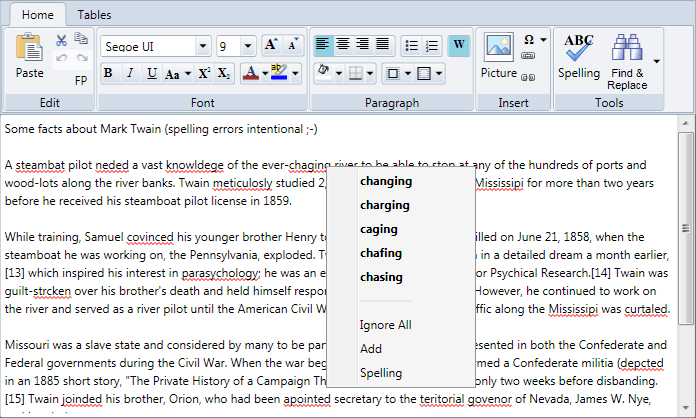
Task: Select Ignore All in context menu
Action: (385, 325)
